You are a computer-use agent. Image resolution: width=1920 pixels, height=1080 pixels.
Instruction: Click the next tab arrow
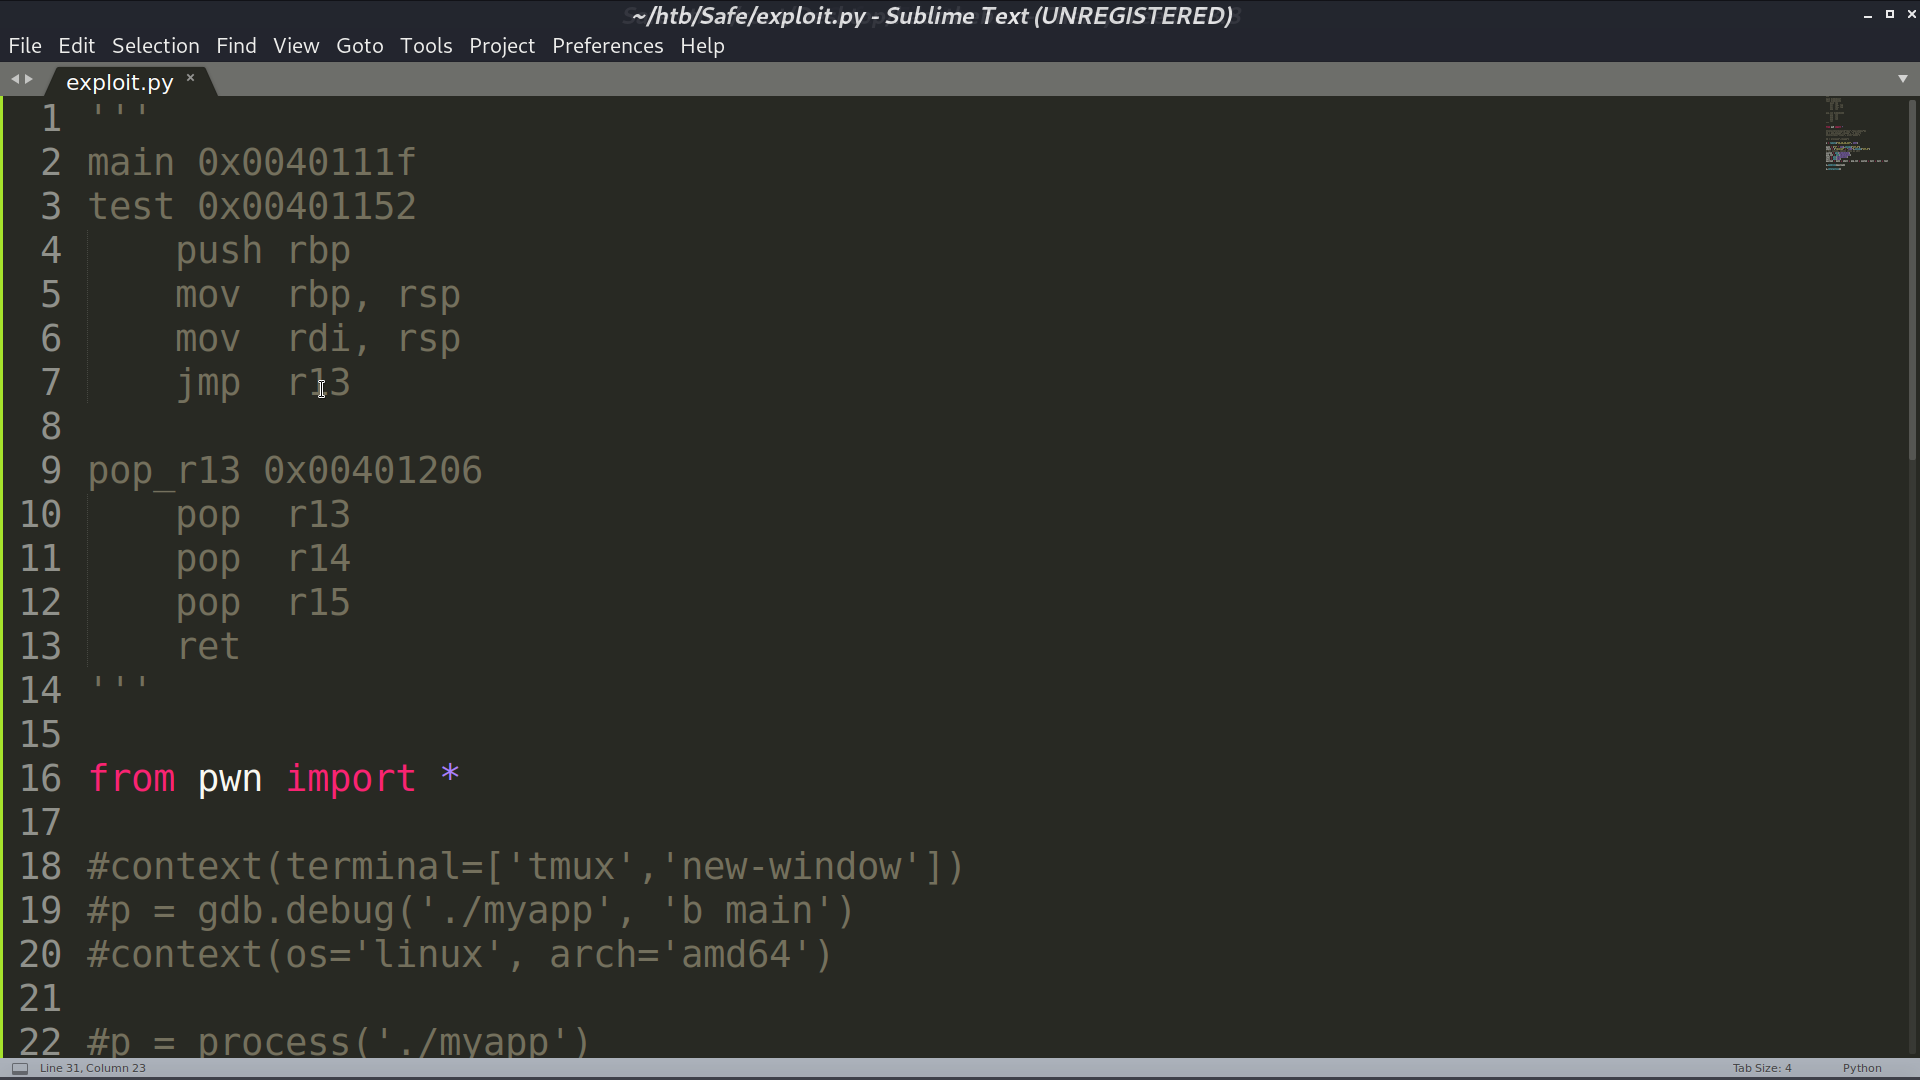coord(29,79)
